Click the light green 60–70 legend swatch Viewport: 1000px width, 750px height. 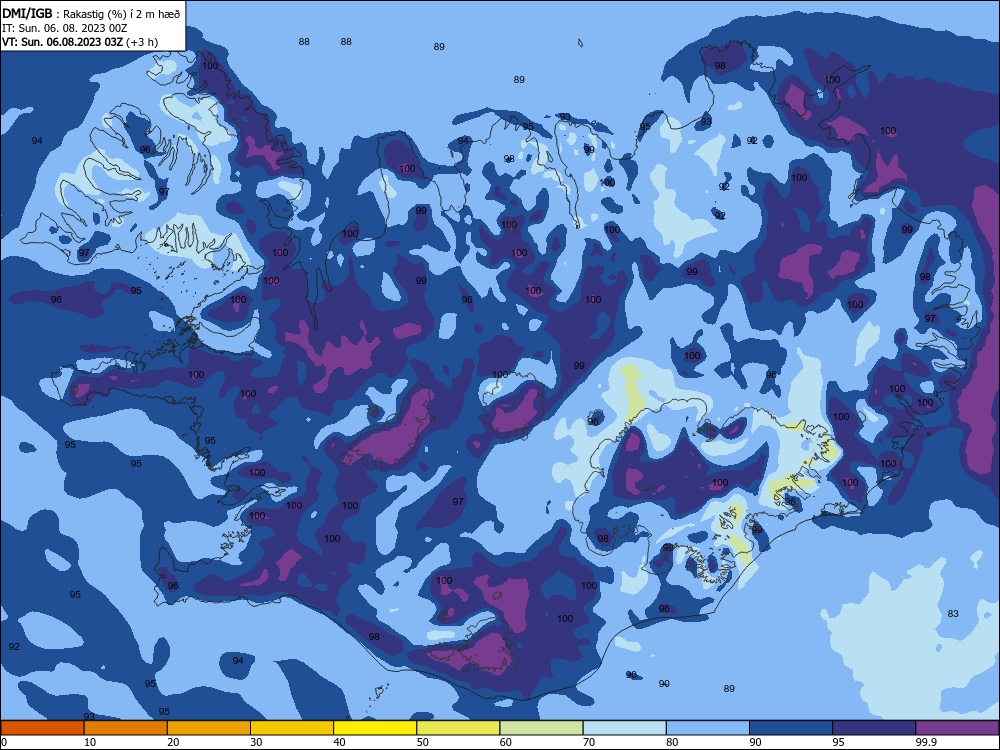click(x=541, y=728)
